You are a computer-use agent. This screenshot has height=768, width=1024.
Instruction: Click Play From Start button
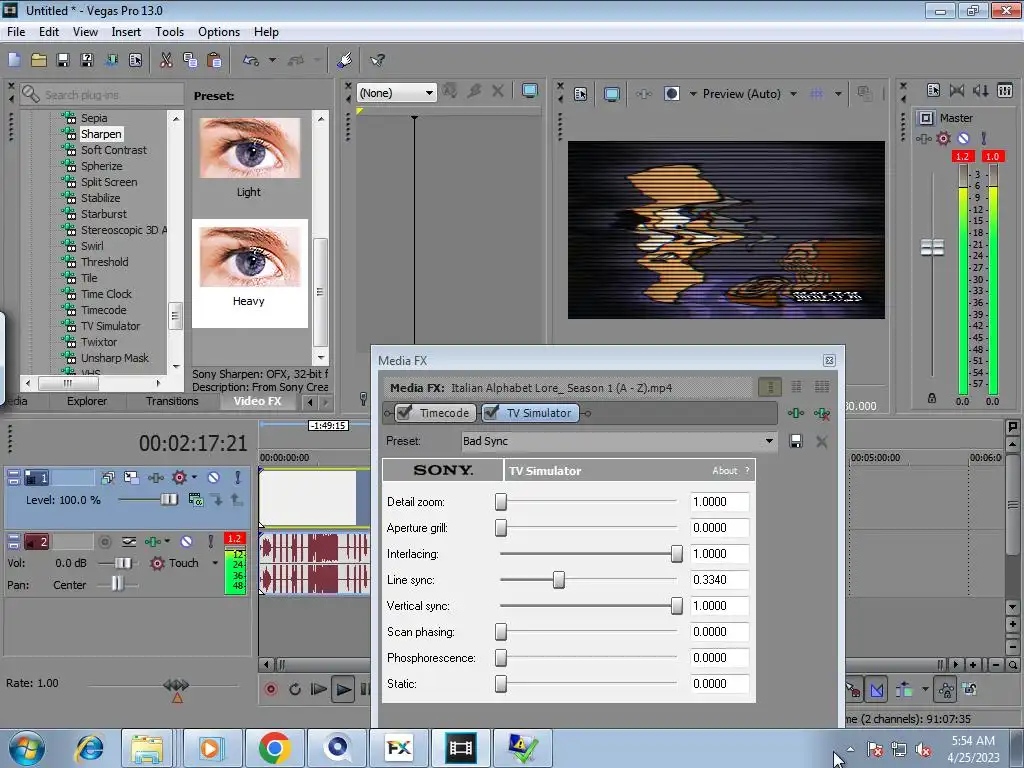tap(319, 689)
